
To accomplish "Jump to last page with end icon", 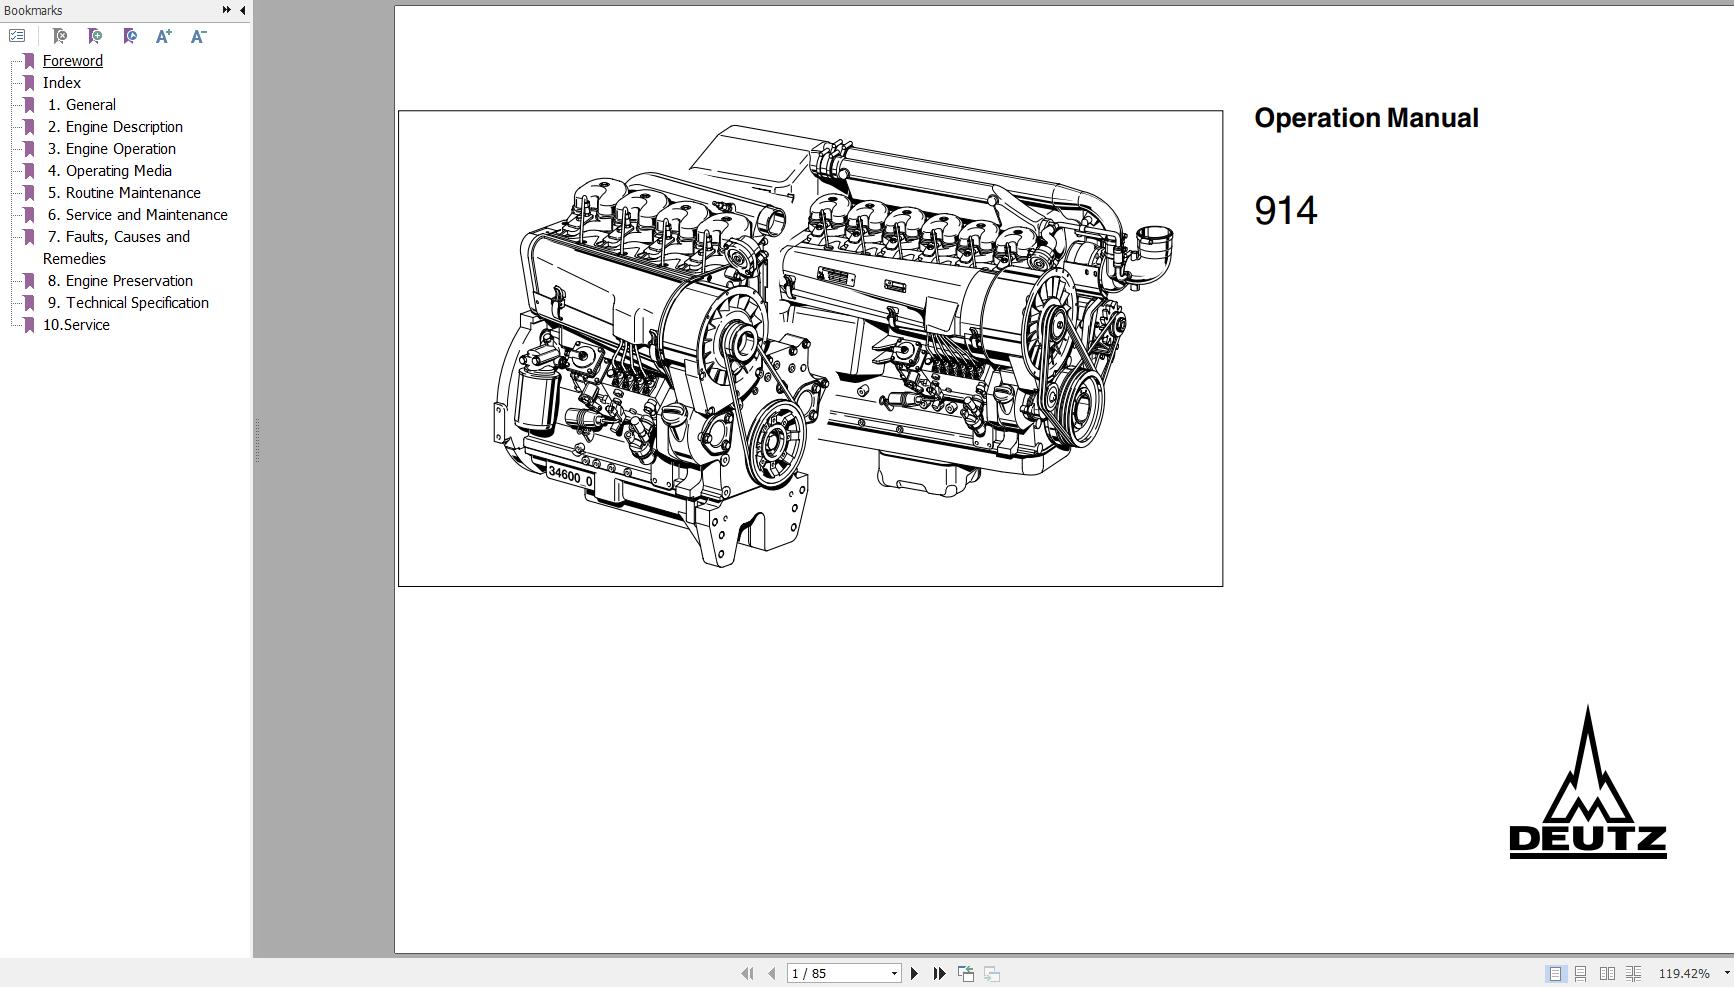I will (938, 972).
